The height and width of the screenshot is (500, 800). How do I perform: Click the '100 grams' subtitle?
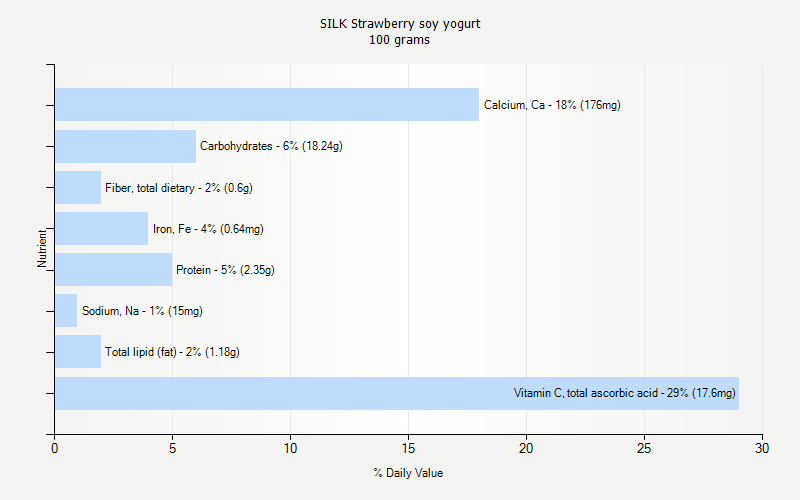[x=399, y=40]
